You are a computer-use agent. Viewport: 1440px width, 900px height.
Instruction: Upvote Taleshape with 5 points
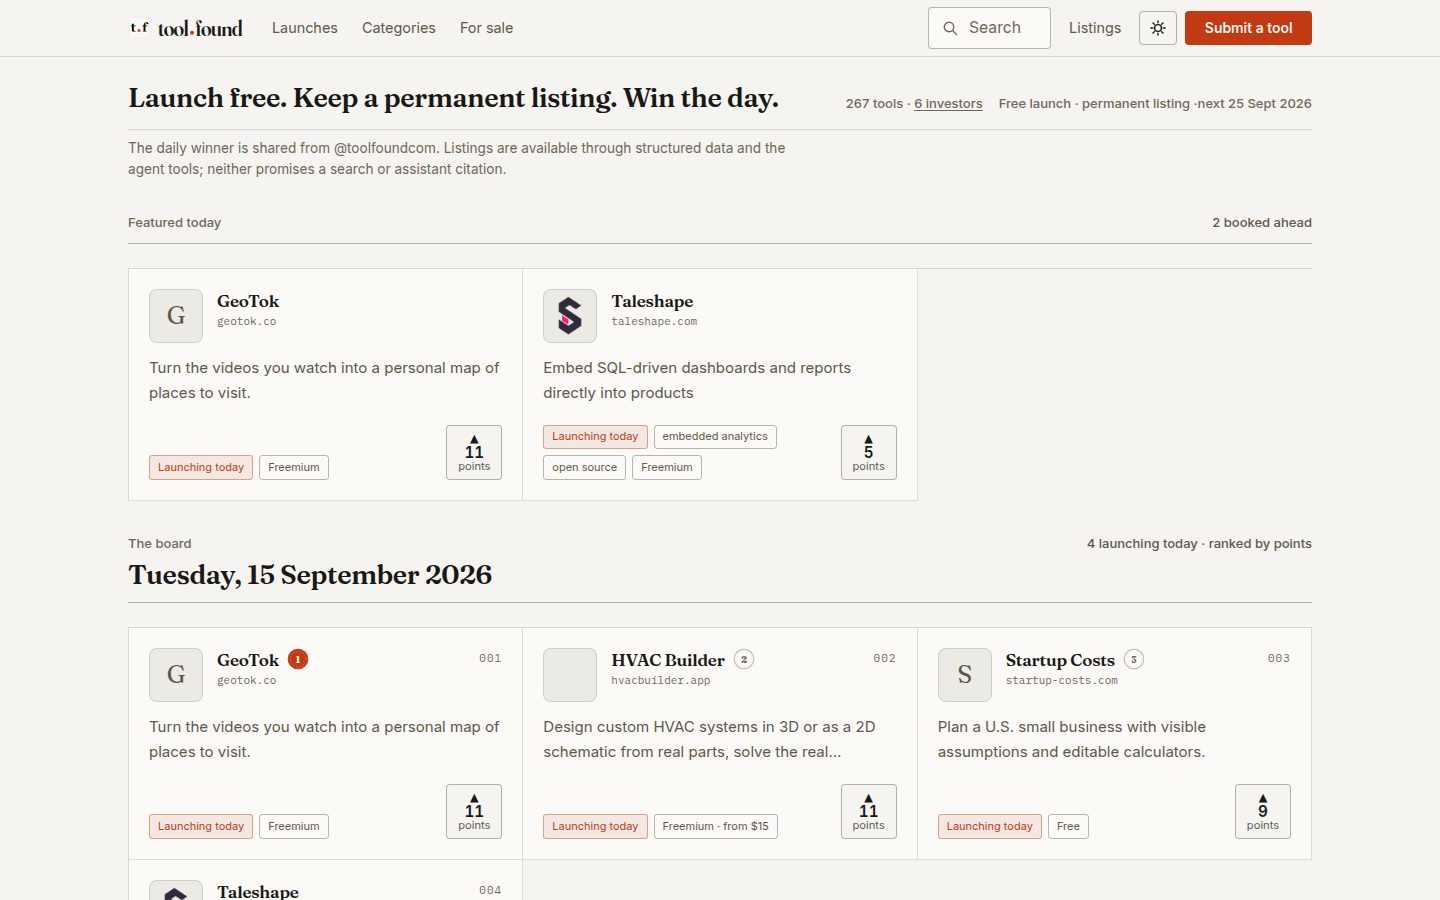click(869, 453)
